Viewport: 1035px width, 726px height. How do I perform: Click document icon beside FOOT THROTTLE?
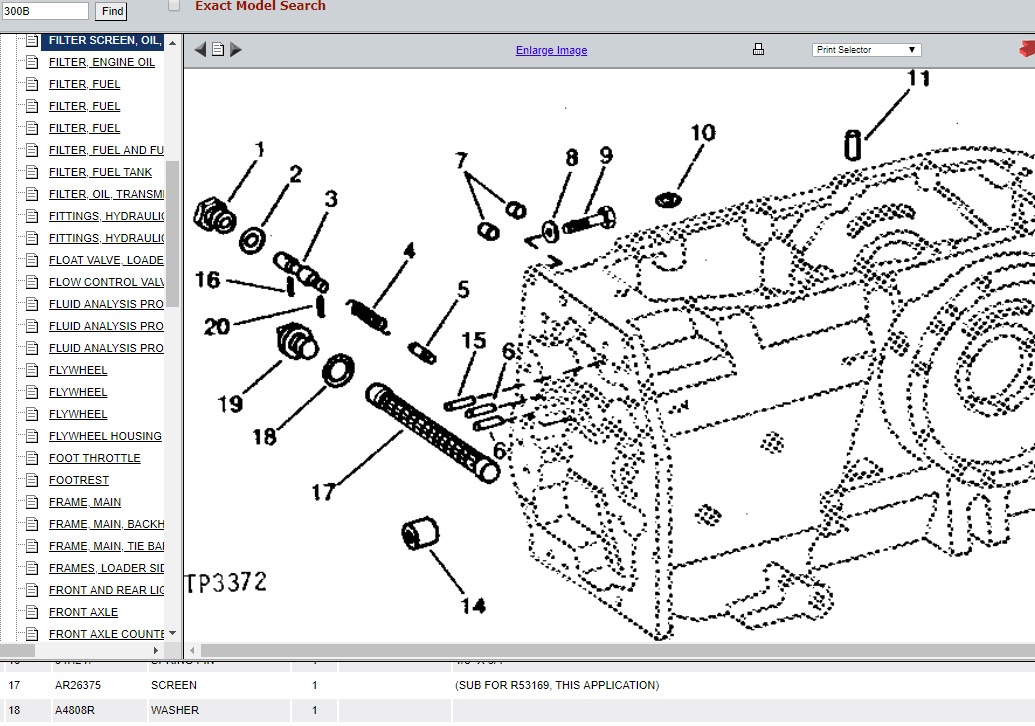click(x=31, y=458)
